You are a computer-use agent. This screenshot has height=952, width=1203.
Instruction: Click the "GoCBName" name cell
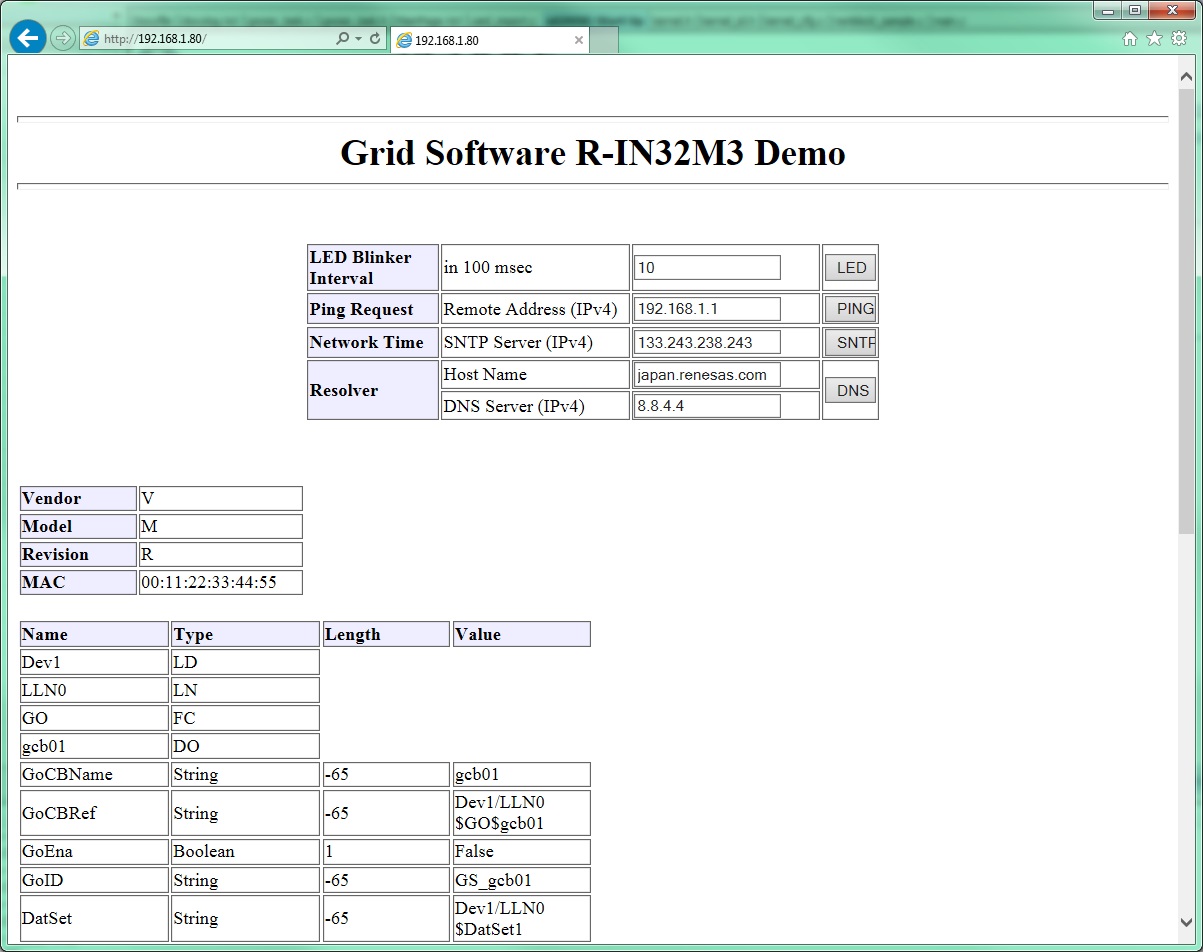click(x=94, y=774)
